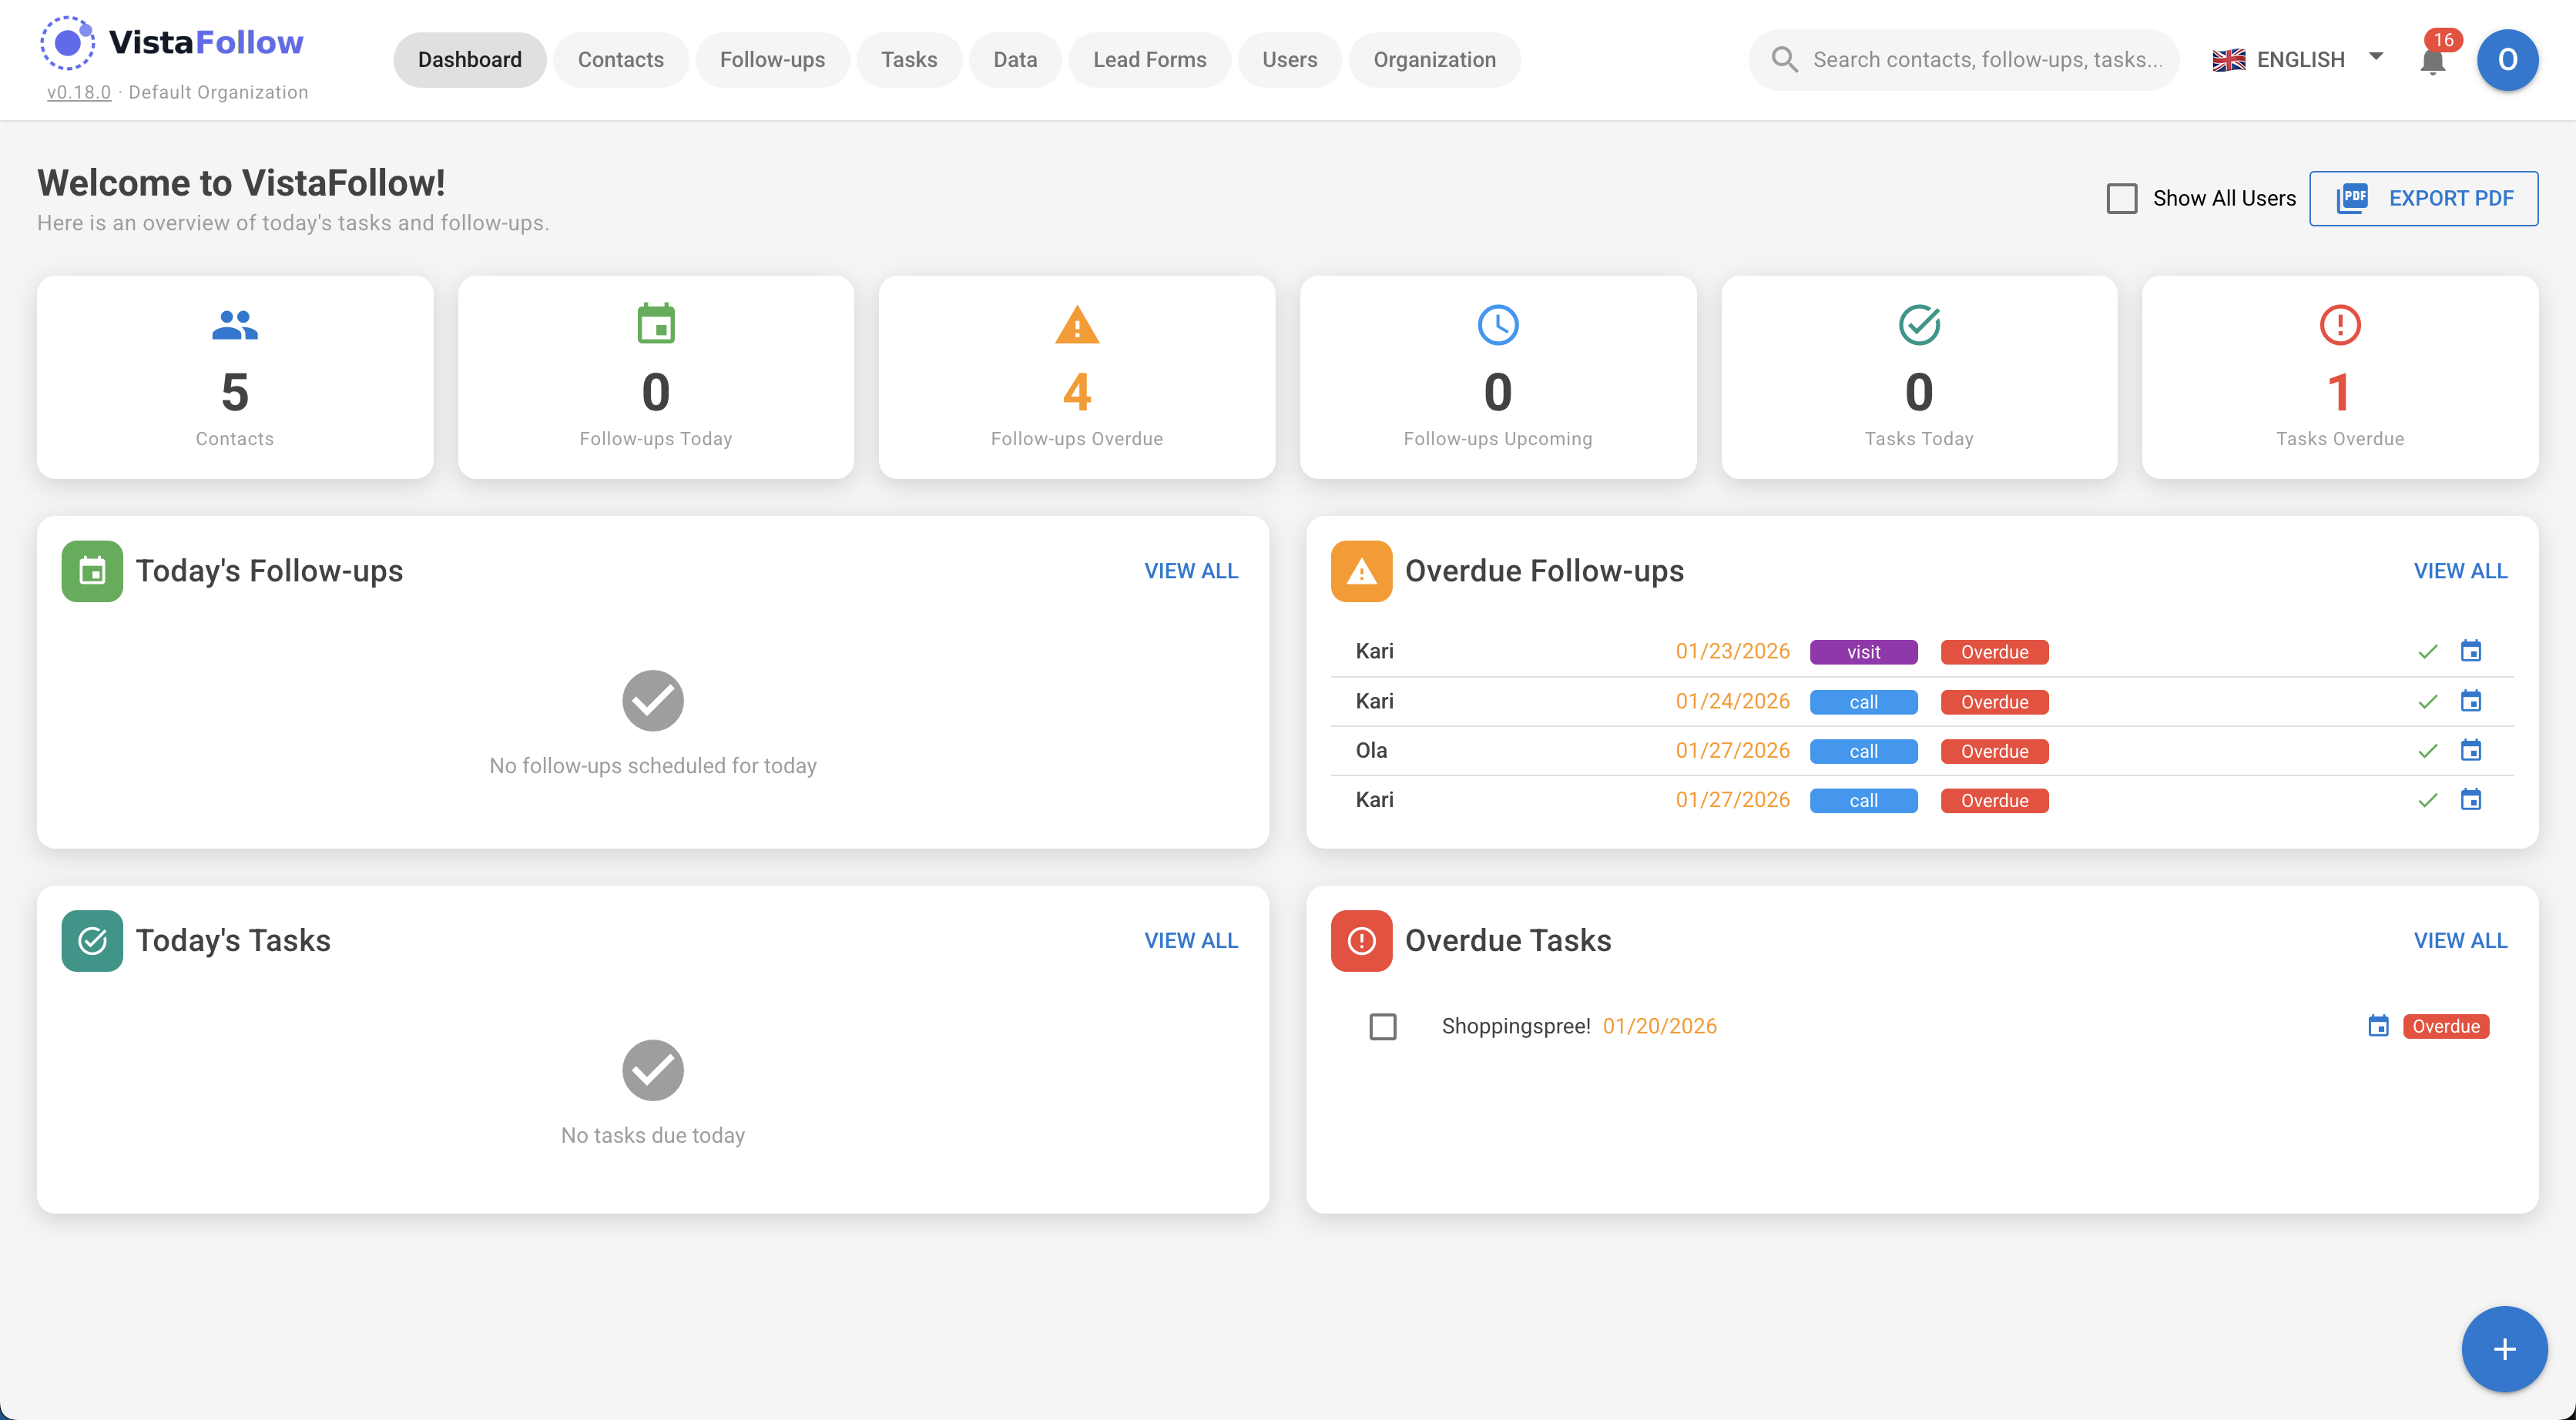Image resolution: width=2576 pixels, height=1420 pixels.
Task: Click the Tasks Overdue alert icon
Action: tap(2339, 324)
